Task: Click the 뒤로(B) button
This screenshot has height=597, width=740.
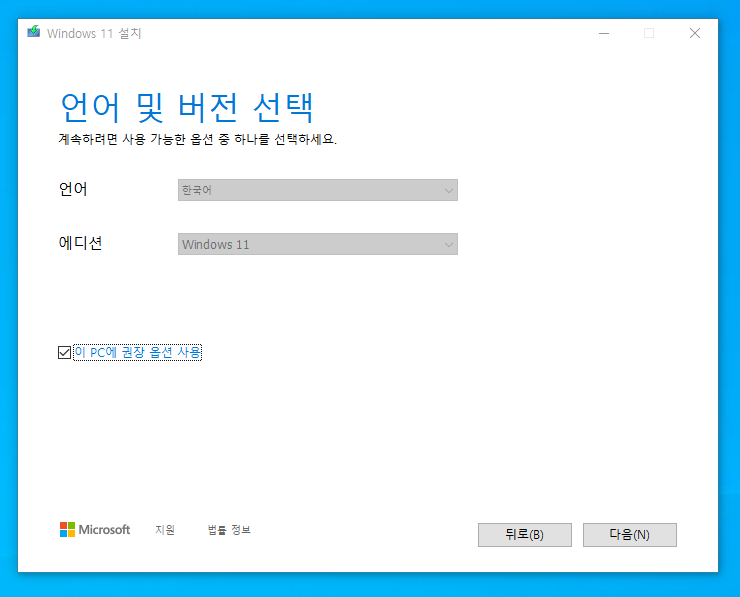Action: point(525,535)
